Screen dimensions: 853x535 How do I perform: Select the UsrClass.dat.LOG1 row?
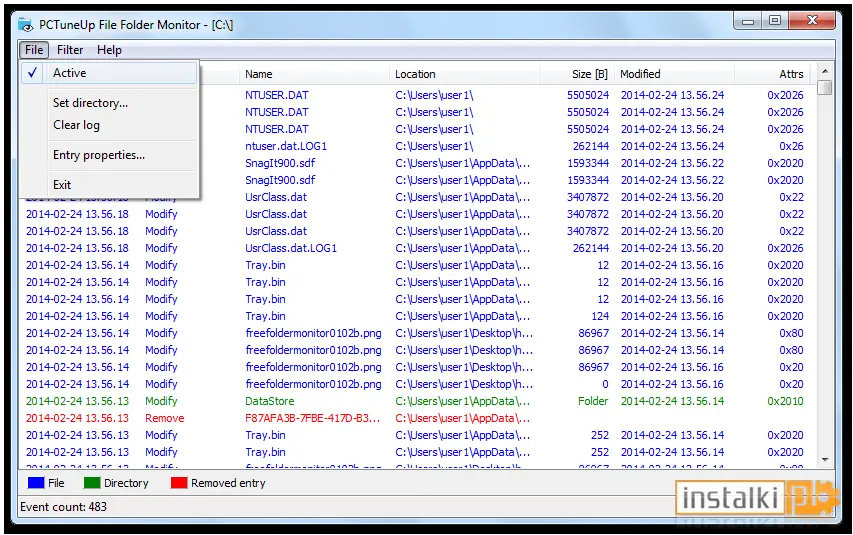coord(416,248)
